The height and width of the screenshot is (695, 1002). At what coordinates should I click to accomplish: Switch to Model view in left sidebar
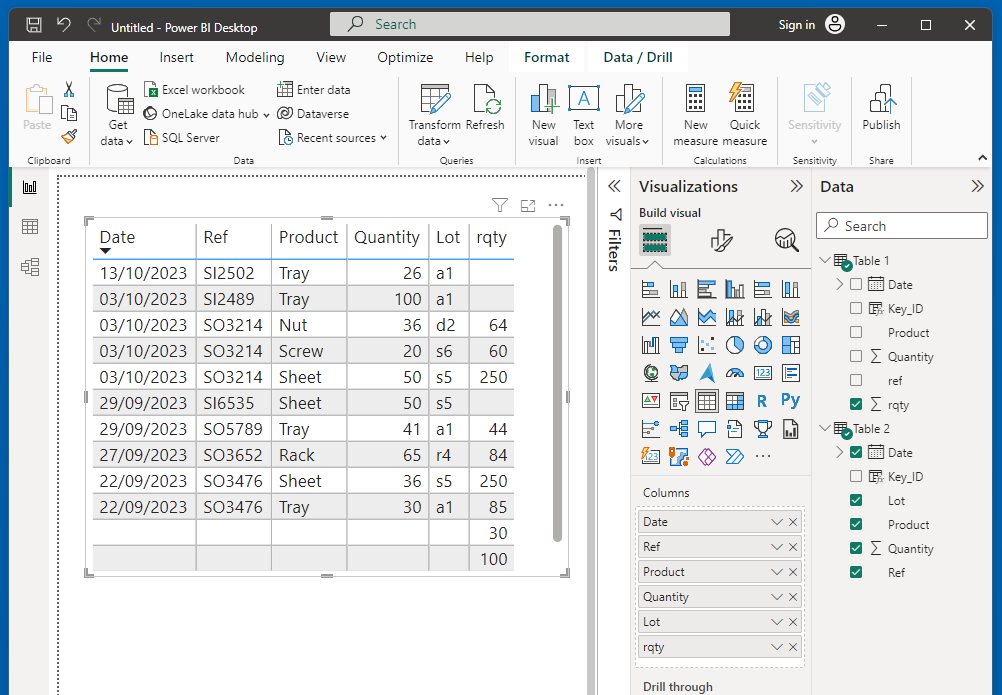point(30,266)
